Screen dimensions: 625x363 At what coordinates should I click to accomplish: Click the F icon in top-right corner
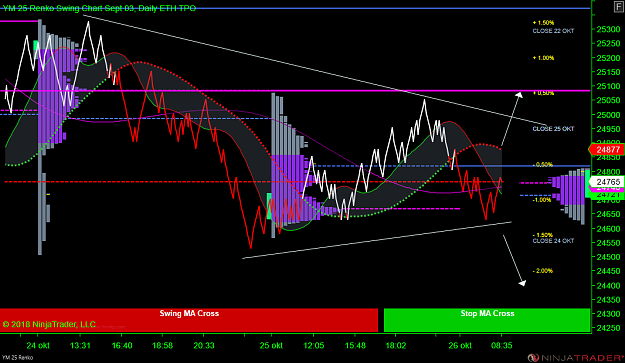[x=619, y=7]
